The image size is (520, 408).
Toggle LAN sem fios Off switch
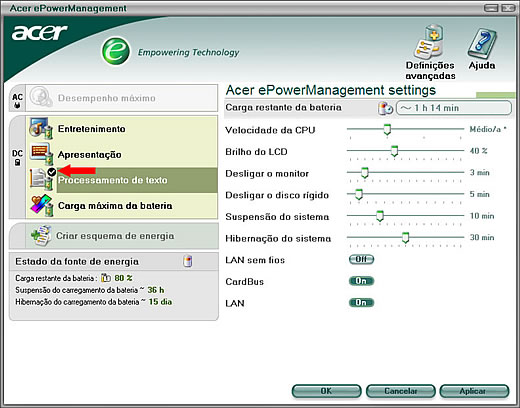tap(361, 259)
